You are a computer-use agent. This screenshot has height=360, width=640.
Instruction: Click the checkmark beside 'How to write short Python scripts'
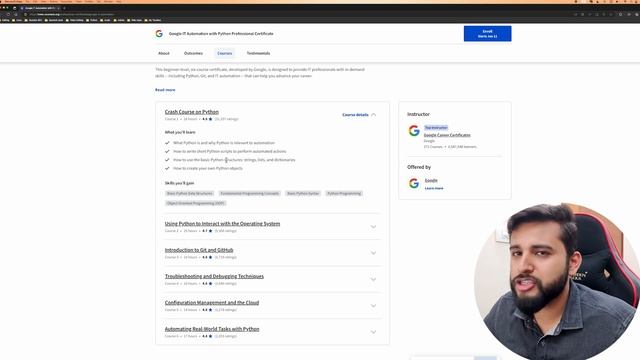(x=167, y=151)
